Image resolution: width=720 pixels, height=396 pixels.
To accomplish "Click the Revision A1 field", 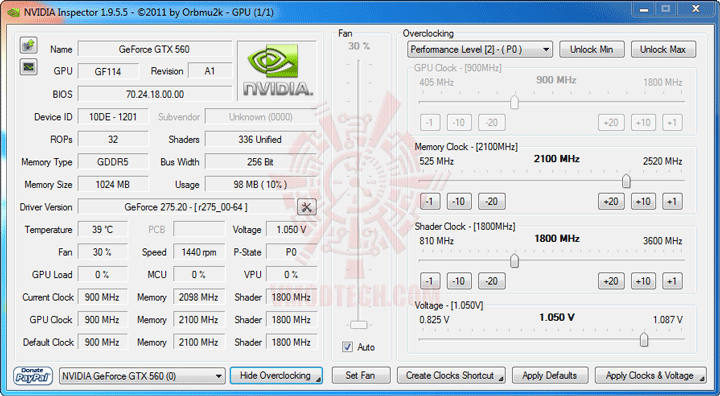I will (x=210, y=72).
